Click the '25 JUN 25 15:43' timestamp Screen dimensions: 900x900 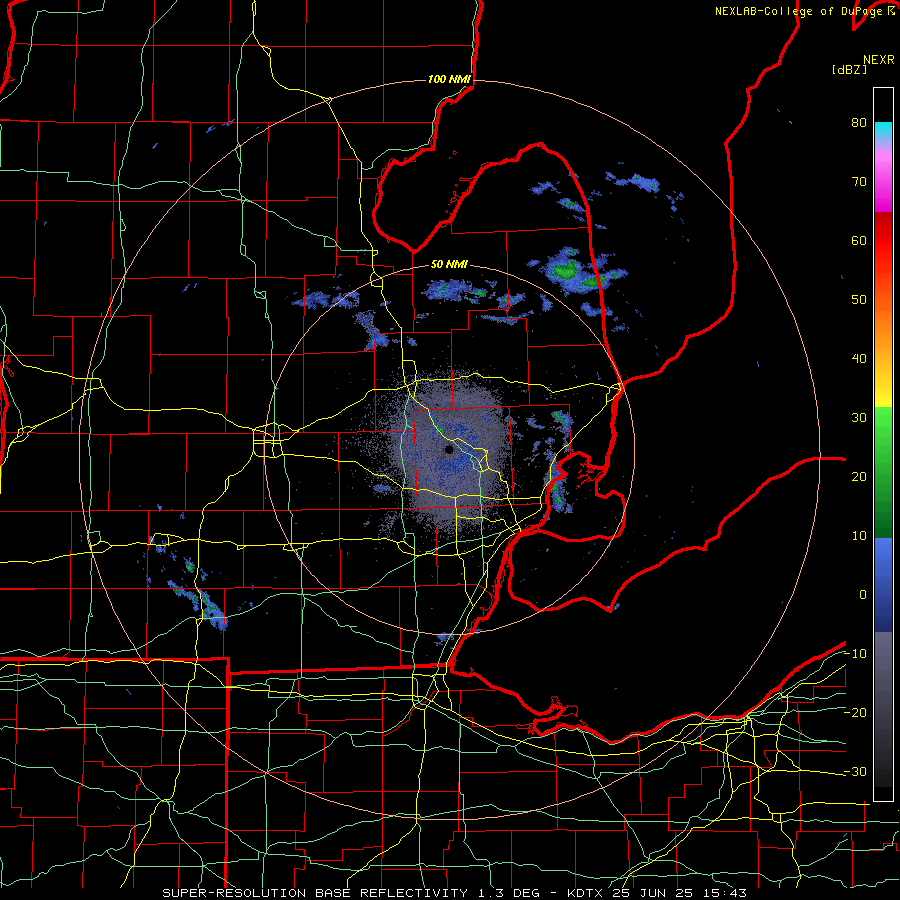point(679,893)
